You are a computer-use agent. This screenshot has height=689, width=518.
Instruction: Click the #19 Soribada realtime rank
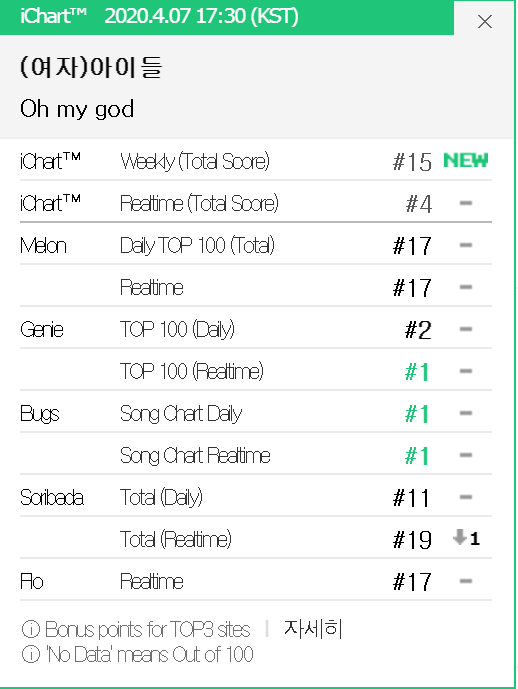tap(412, 540)
